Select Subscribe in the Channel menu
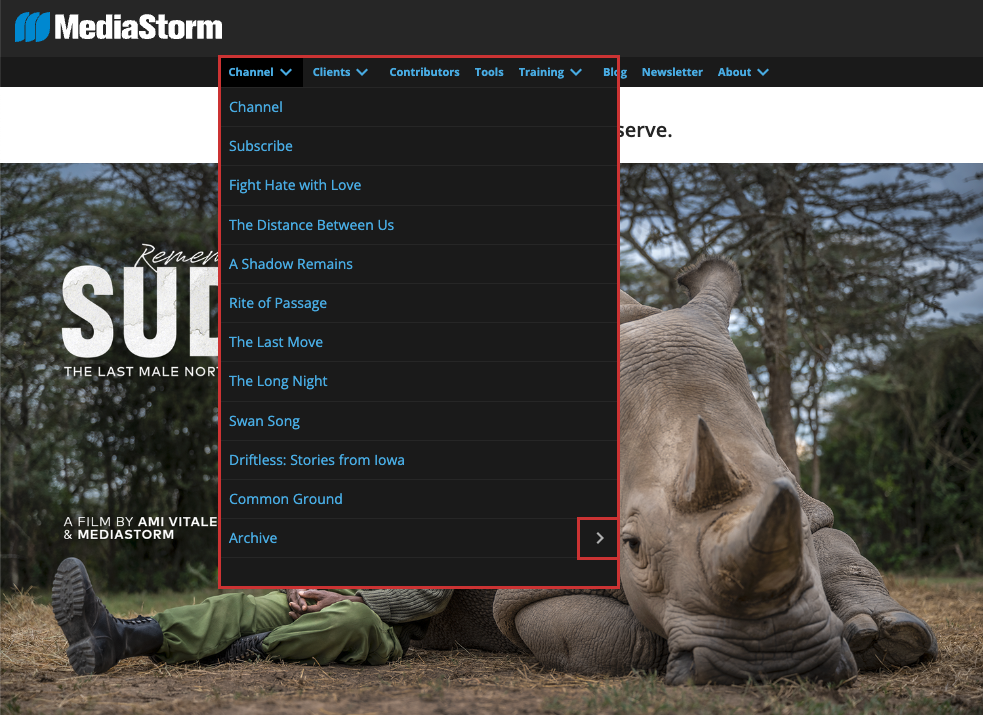The height and width of the screenshot is (715, 983). point(261,146)
